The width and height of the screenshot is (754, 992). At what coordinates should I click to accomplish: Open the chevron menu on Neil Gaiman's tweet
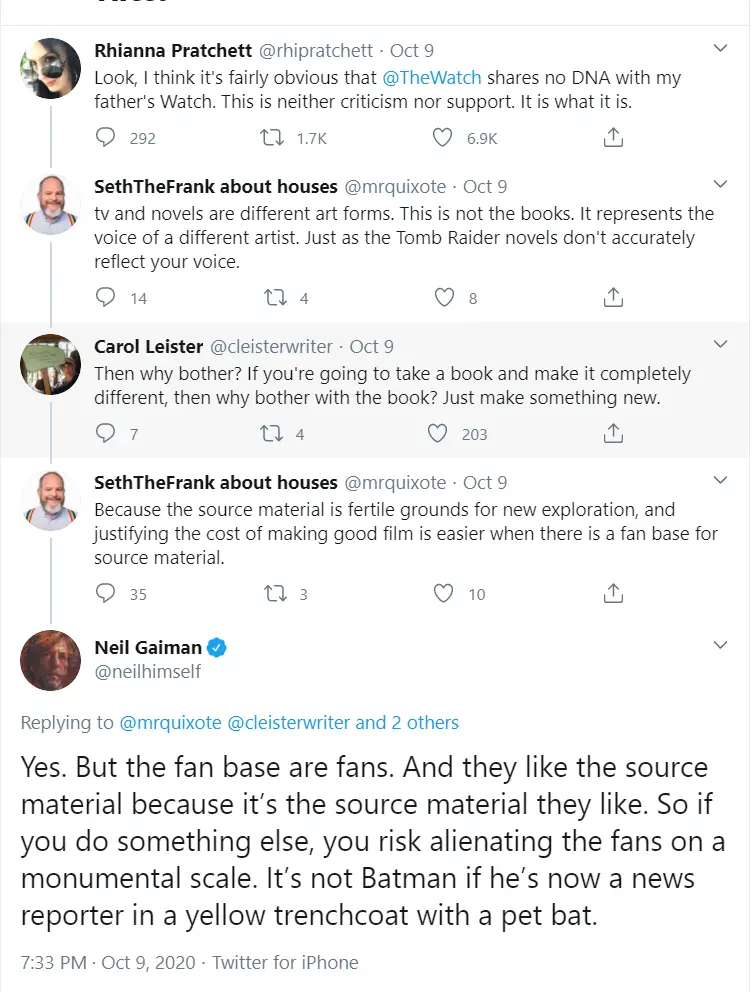[x=720, y=646]
